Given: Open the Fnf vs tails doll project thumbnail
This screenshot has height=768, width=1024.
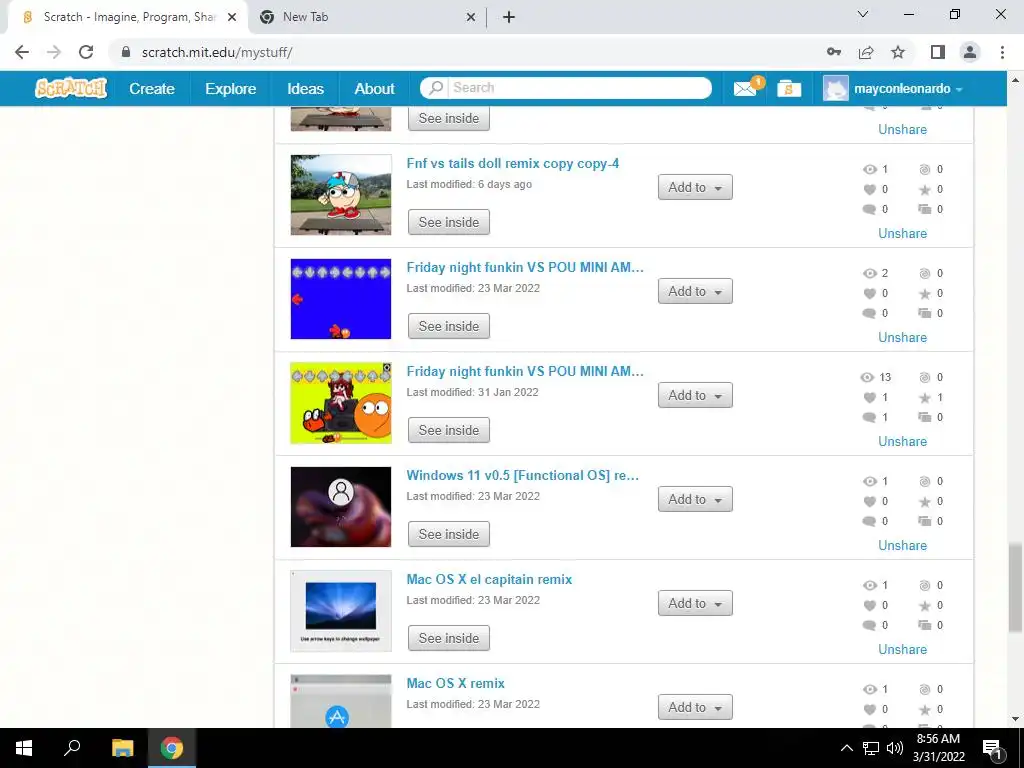Looking at the screenshot, I should tap(341, 195).
